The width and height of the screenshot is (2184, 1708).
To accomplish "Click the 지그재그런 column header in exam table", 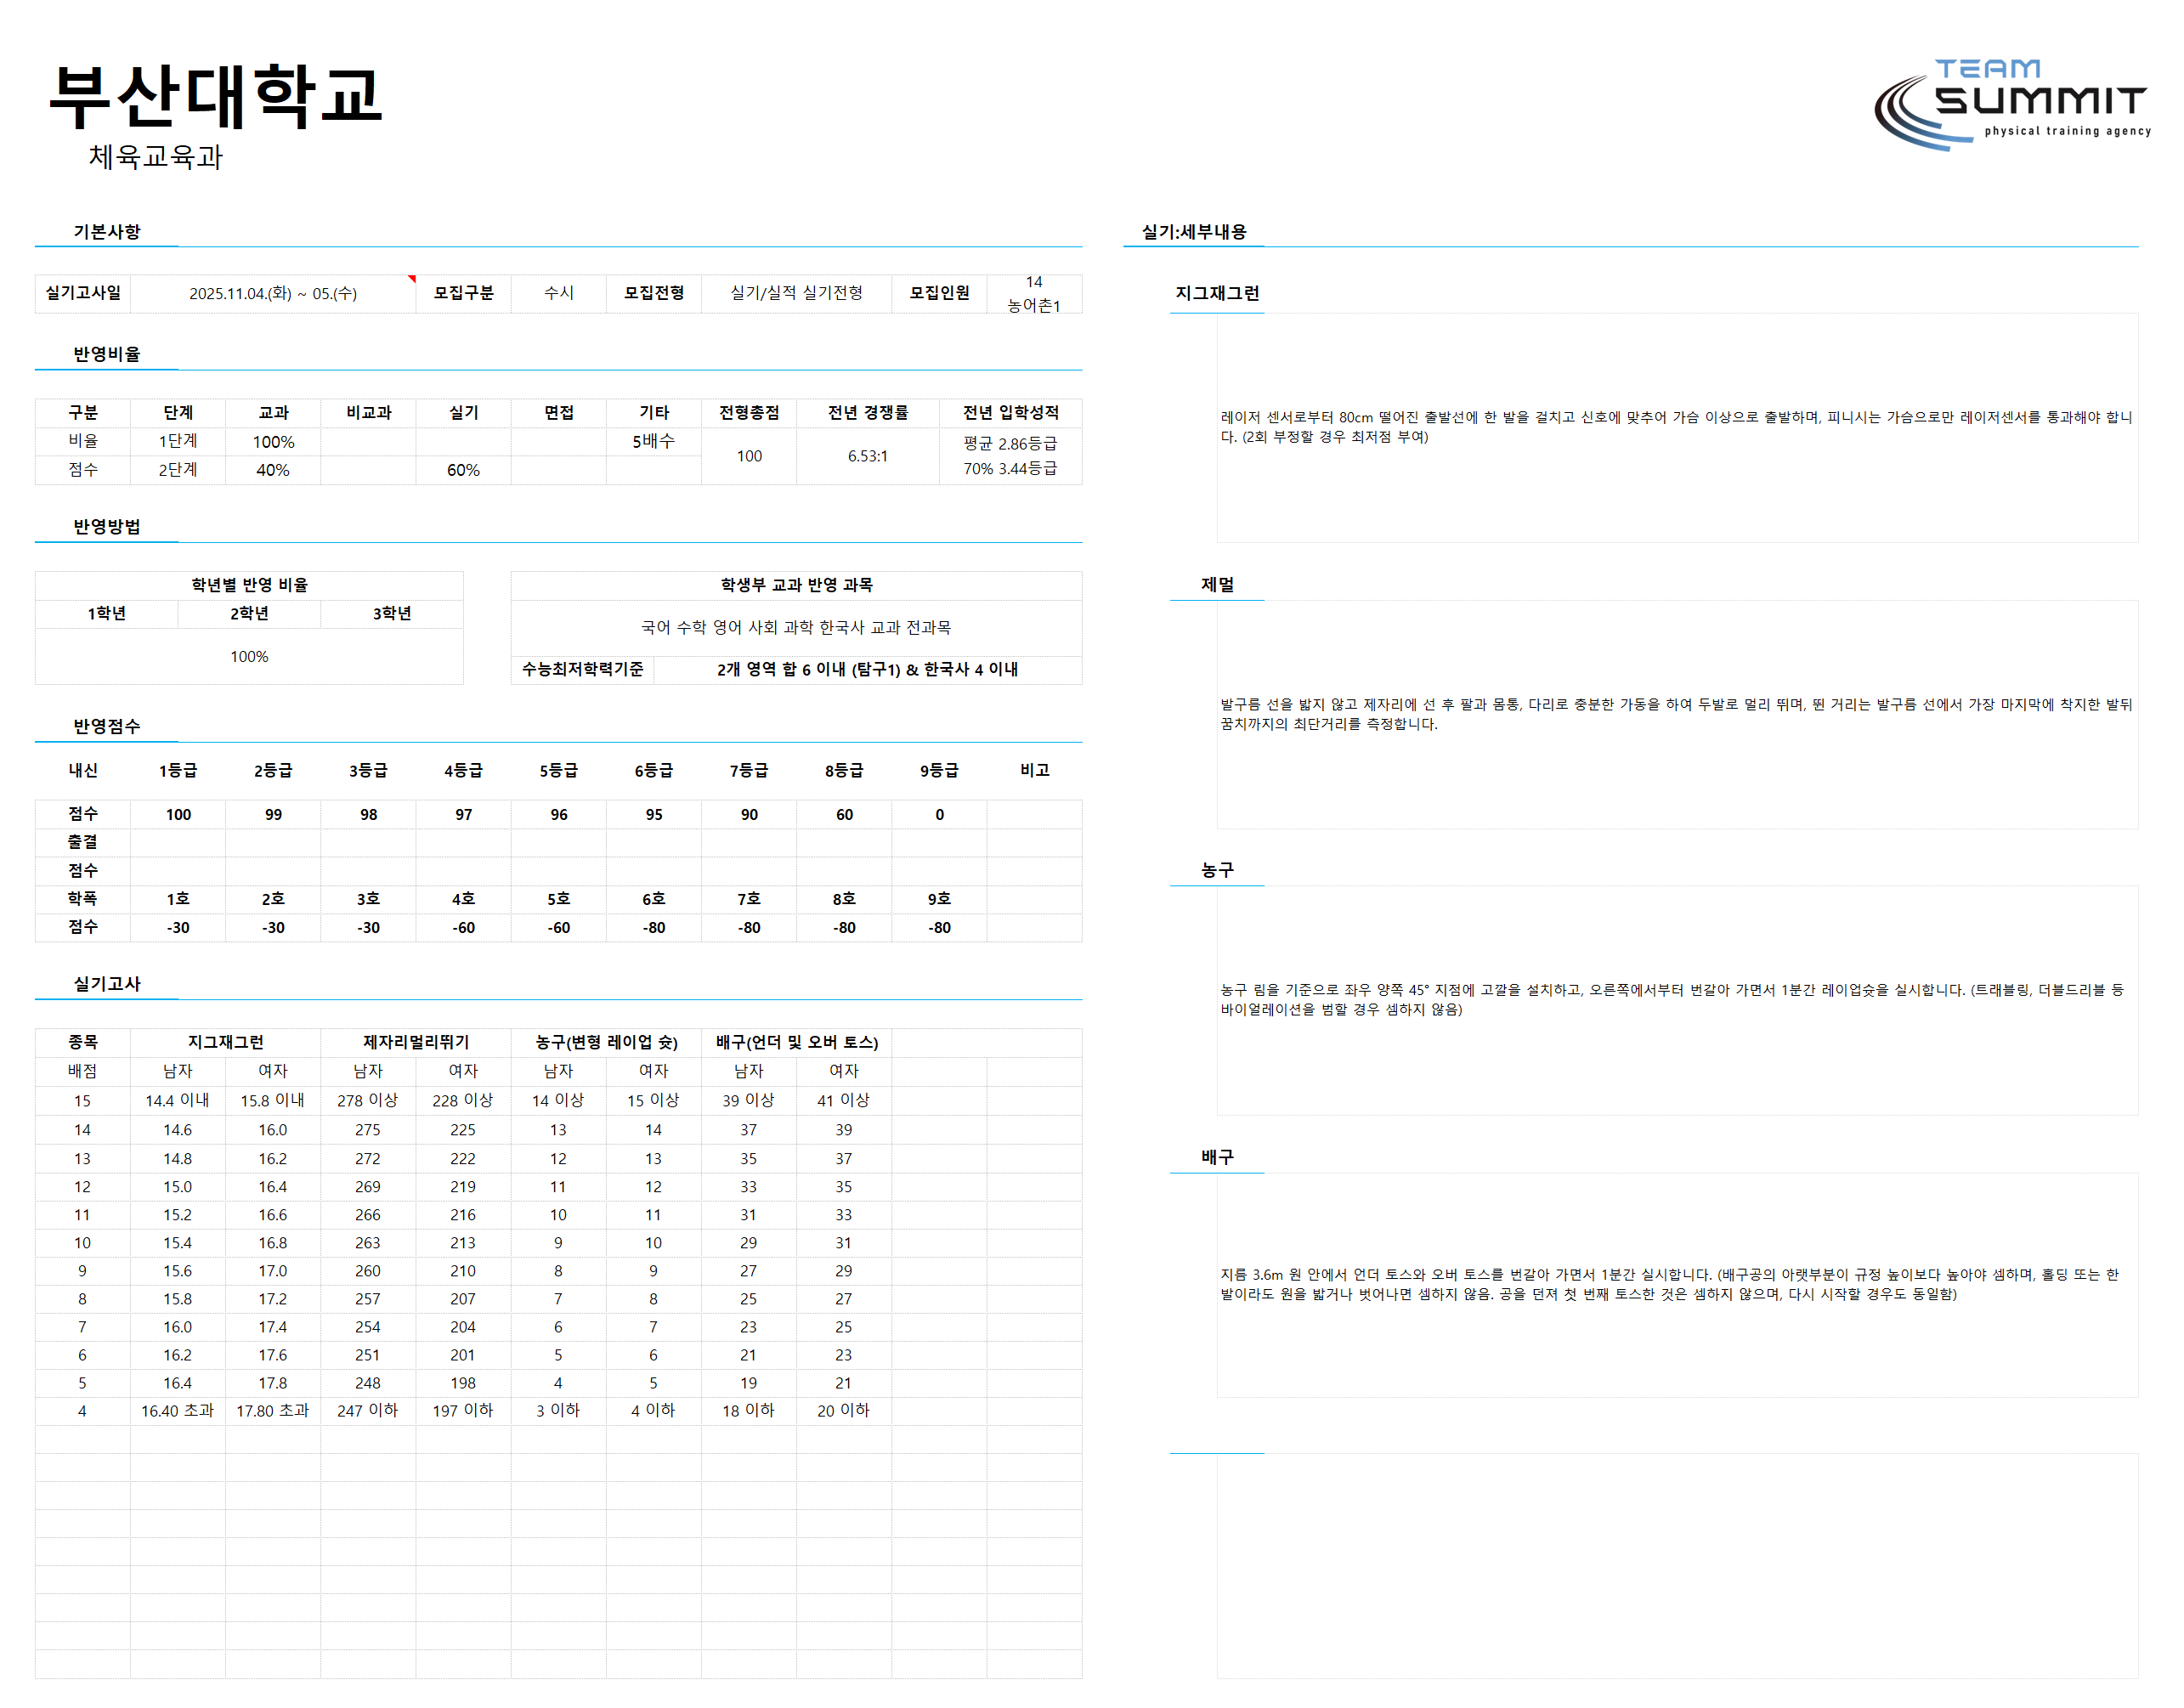I will [x=226, y=1042].
